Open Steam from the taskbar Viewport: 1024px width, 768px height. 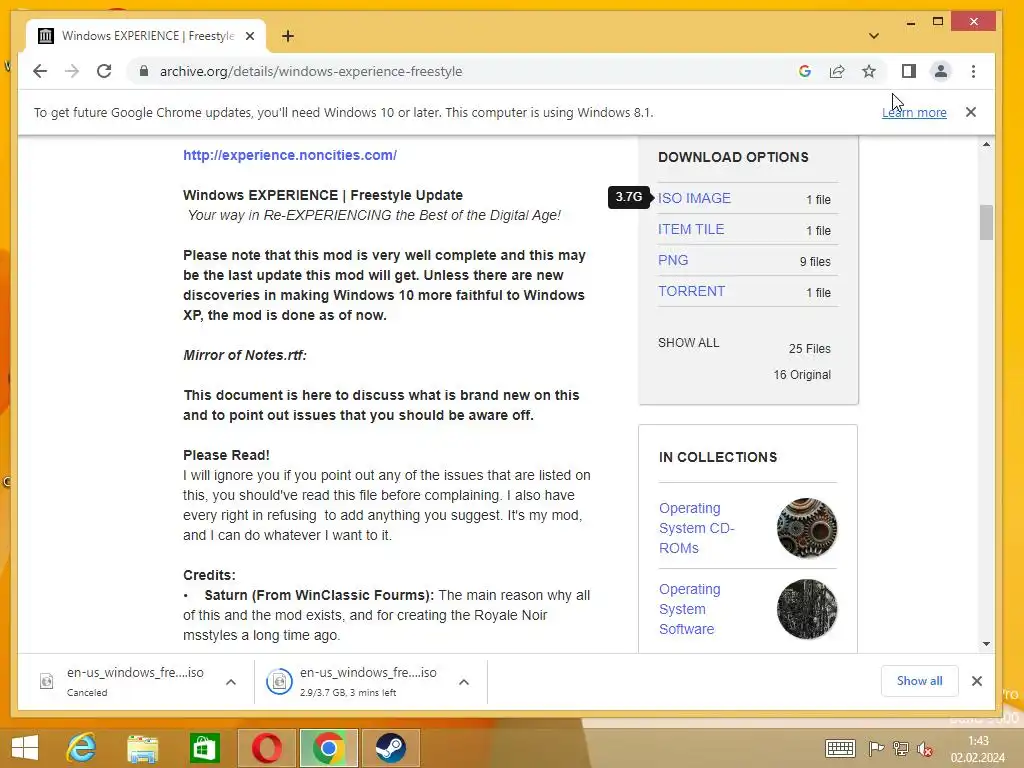click(x=391, y=748)
